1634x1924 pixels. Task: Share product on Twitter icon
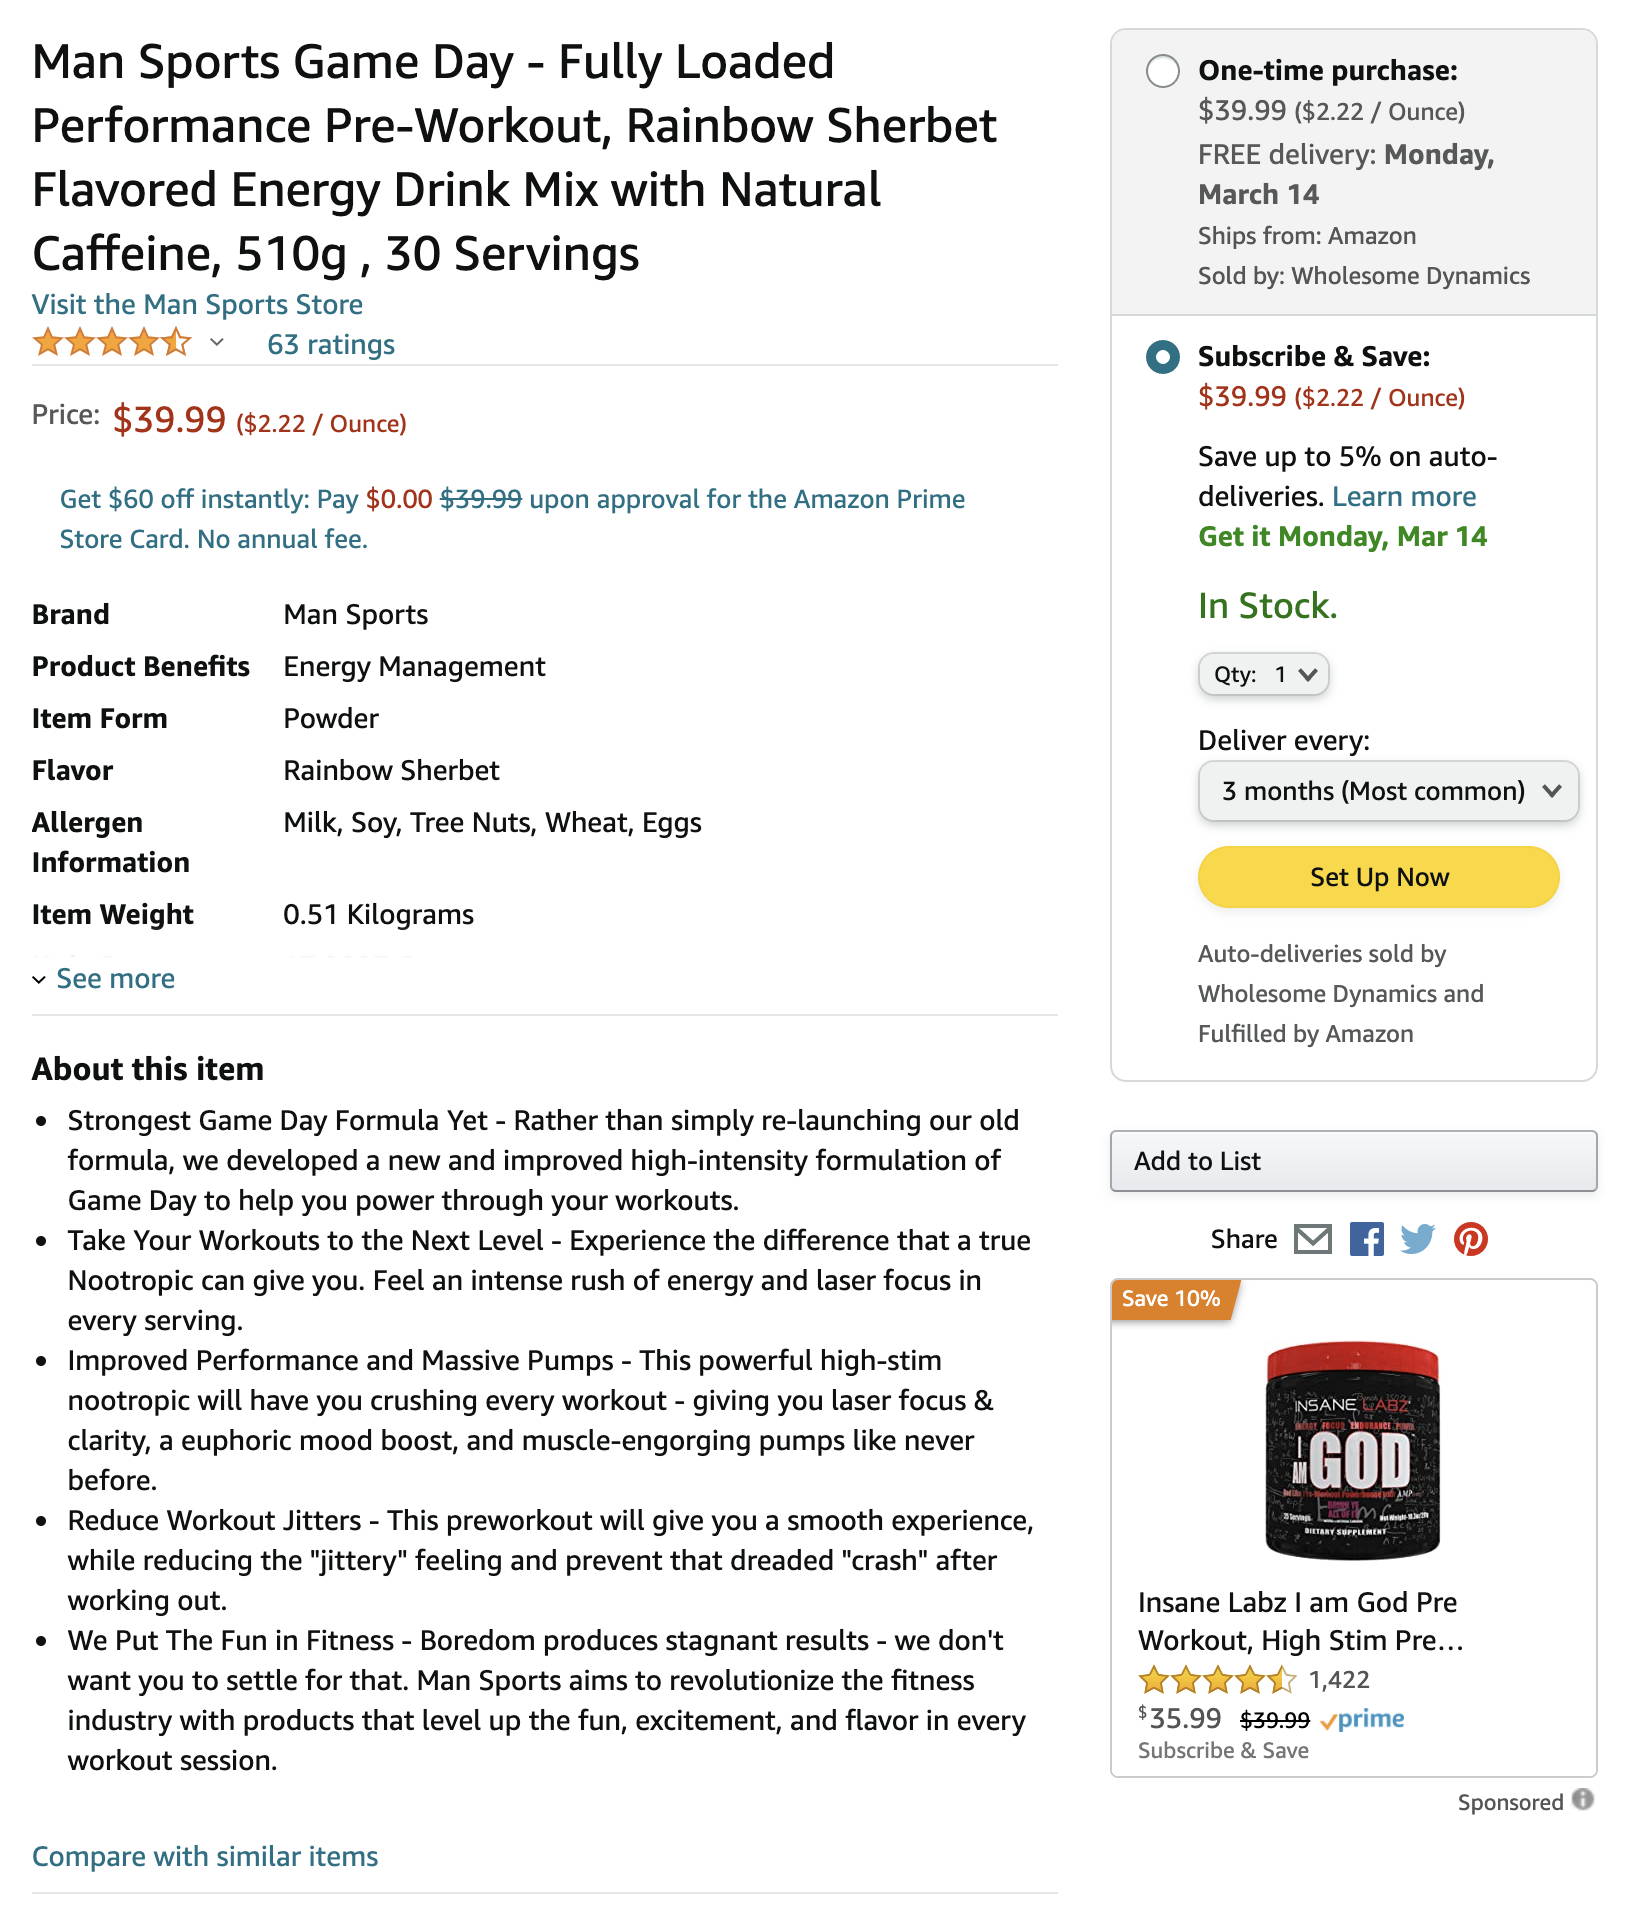(1418, 1239)
